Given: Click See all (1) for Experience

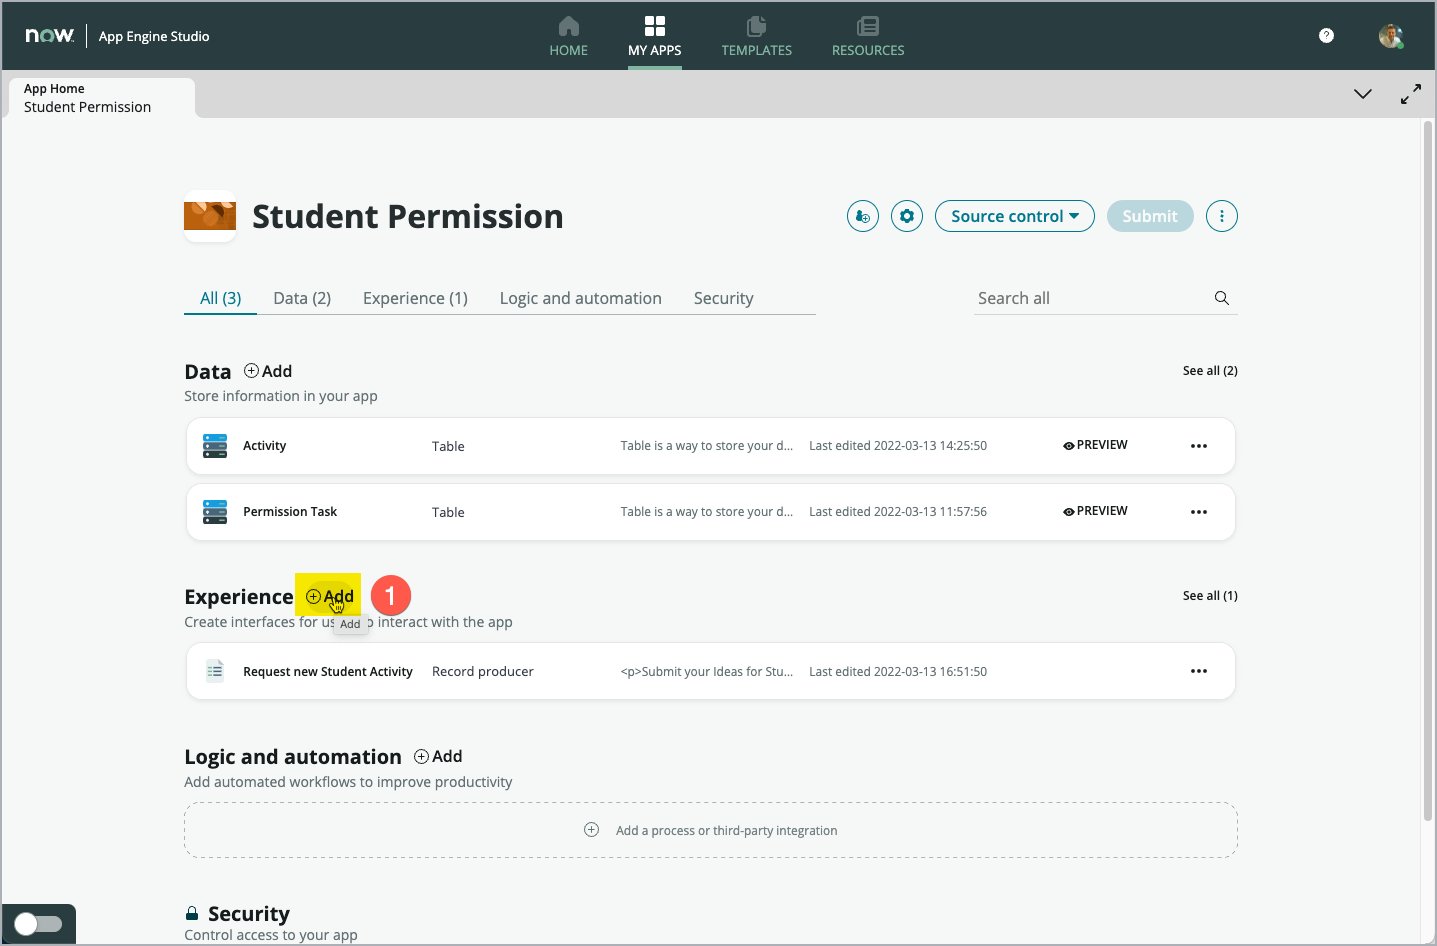Looking at the screenshot, I should pos(1210,596).
